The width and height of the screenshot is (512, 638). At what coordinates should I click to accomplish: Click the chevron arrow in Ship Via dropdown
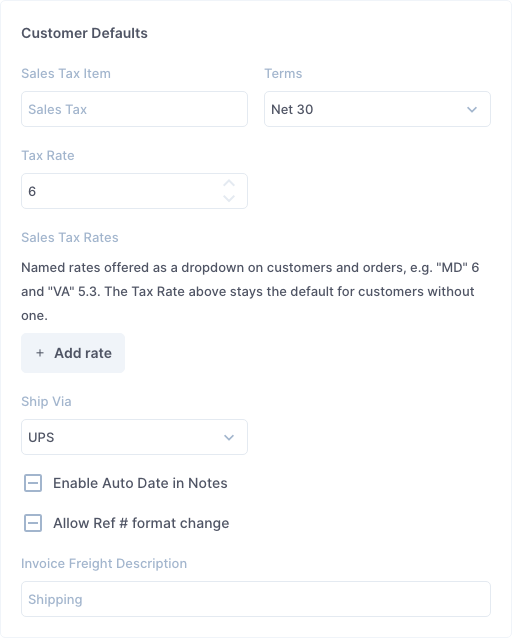click(229, 438)
